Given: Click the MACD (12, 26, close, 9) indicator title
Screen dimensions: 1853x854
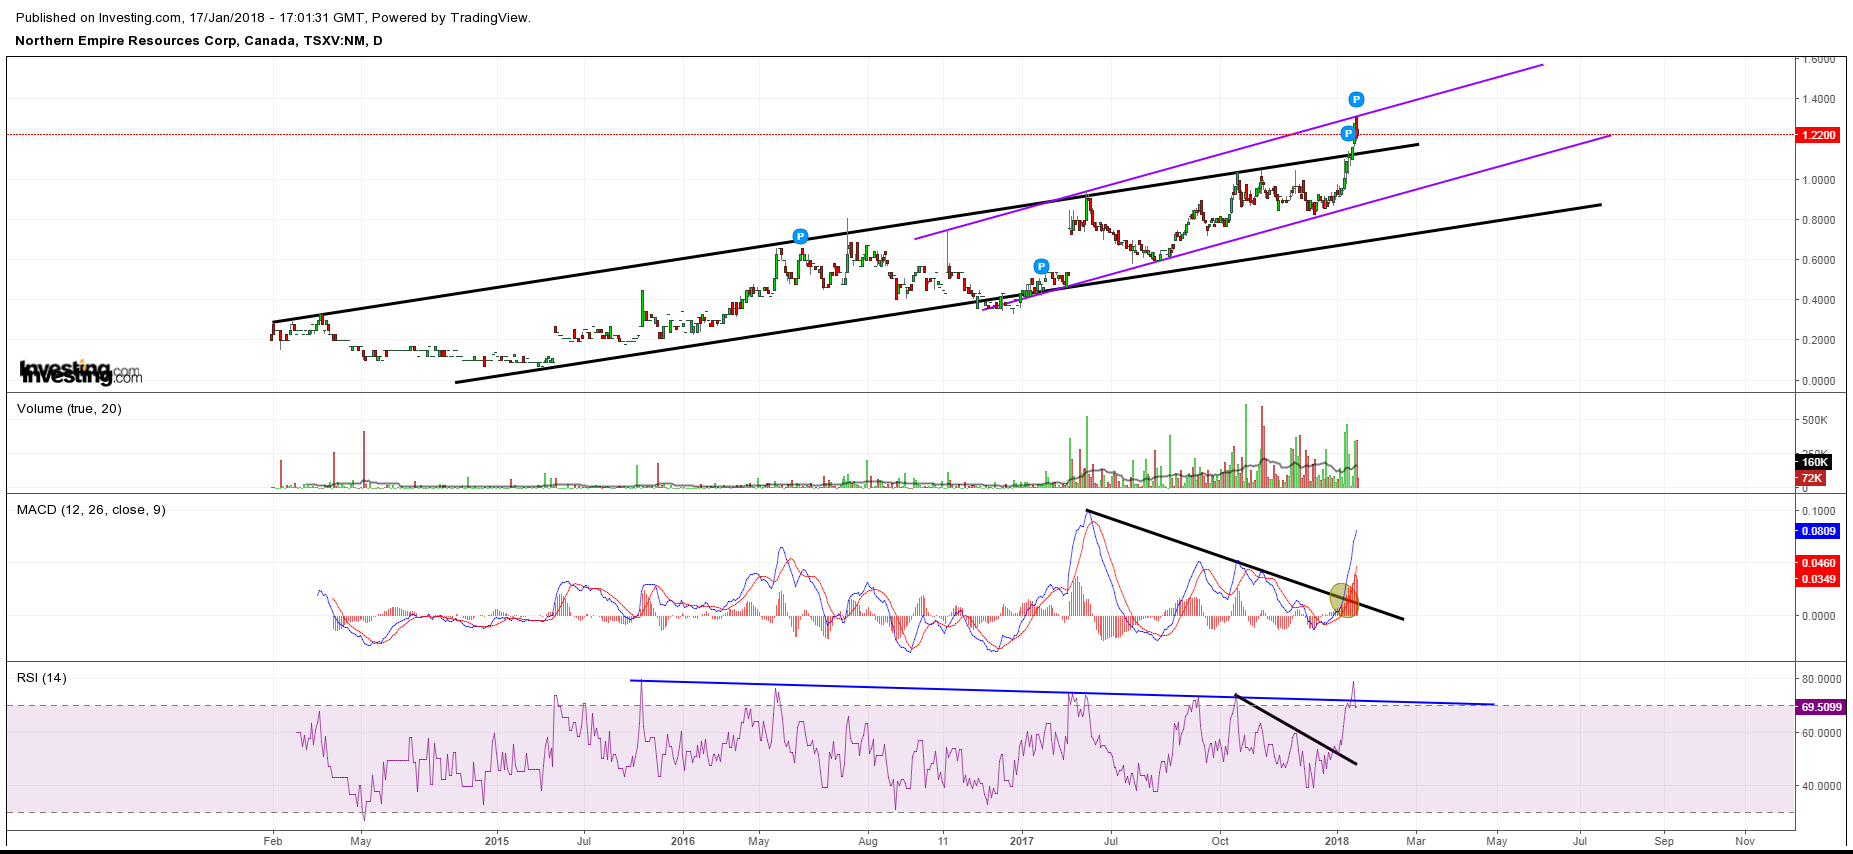Looking at the screenshot, I should (91, 509).
